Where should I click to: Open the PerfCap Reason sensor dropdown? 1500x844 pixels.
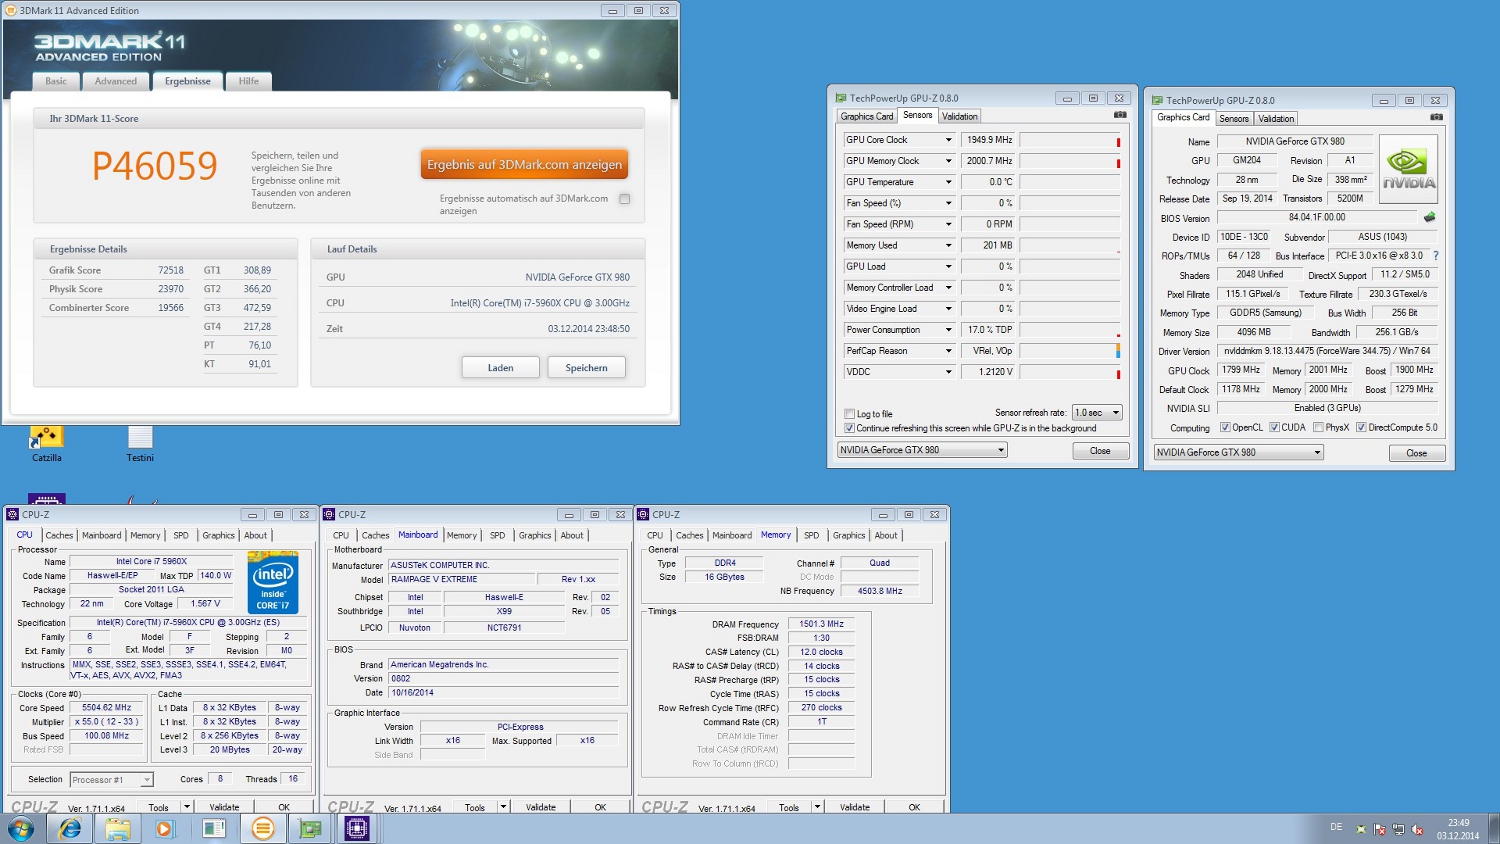[949, 351]
